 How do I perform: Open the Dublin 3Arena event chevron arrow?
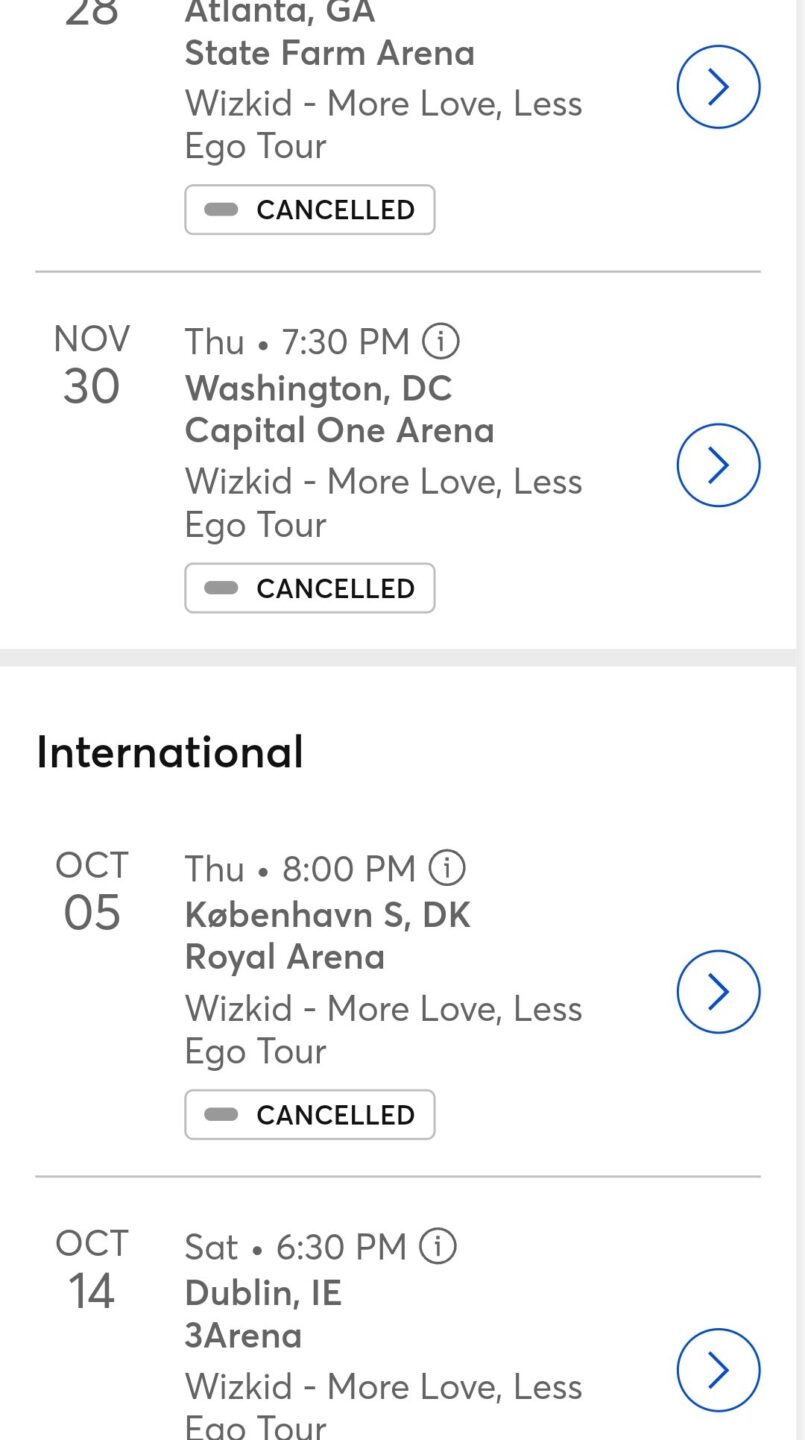point(718,1369)
